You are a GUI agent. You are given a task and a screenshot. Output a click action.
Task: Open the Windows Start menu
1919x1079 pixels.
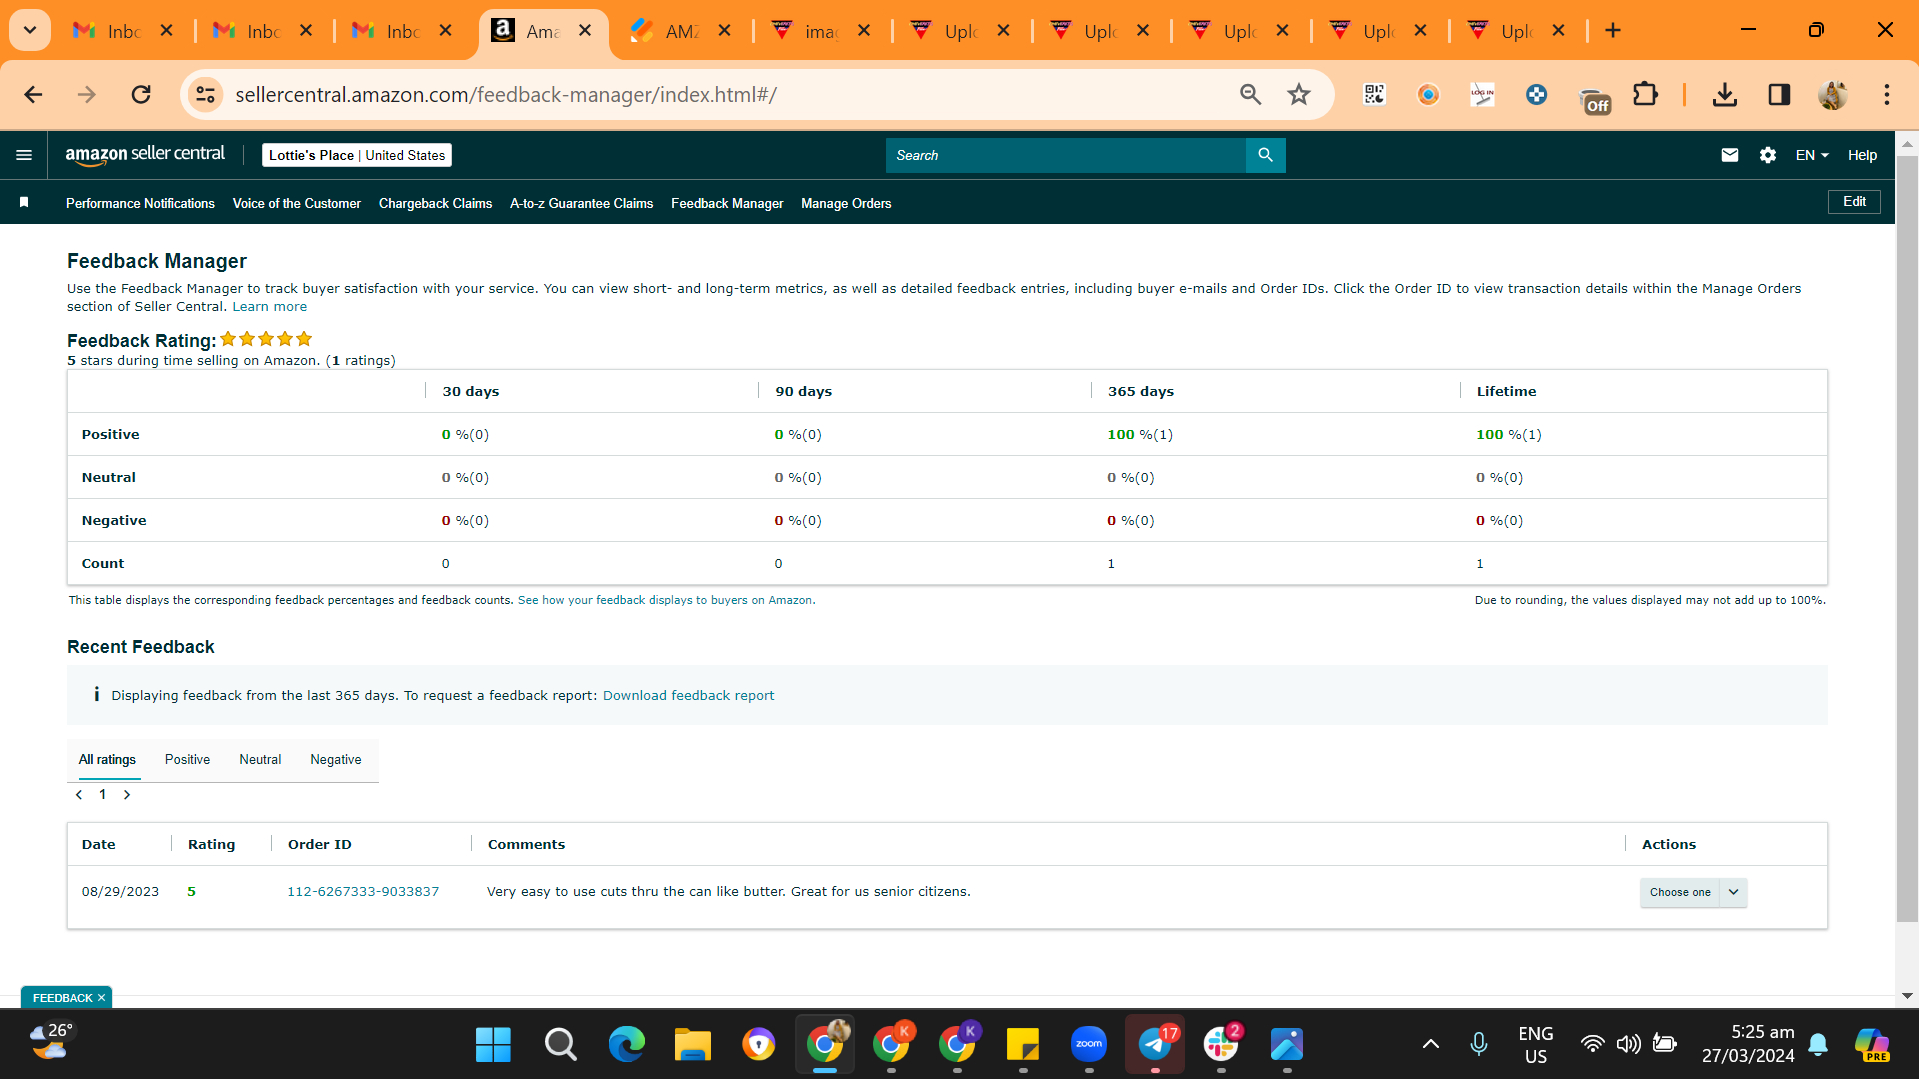[x=493, y=1045]
